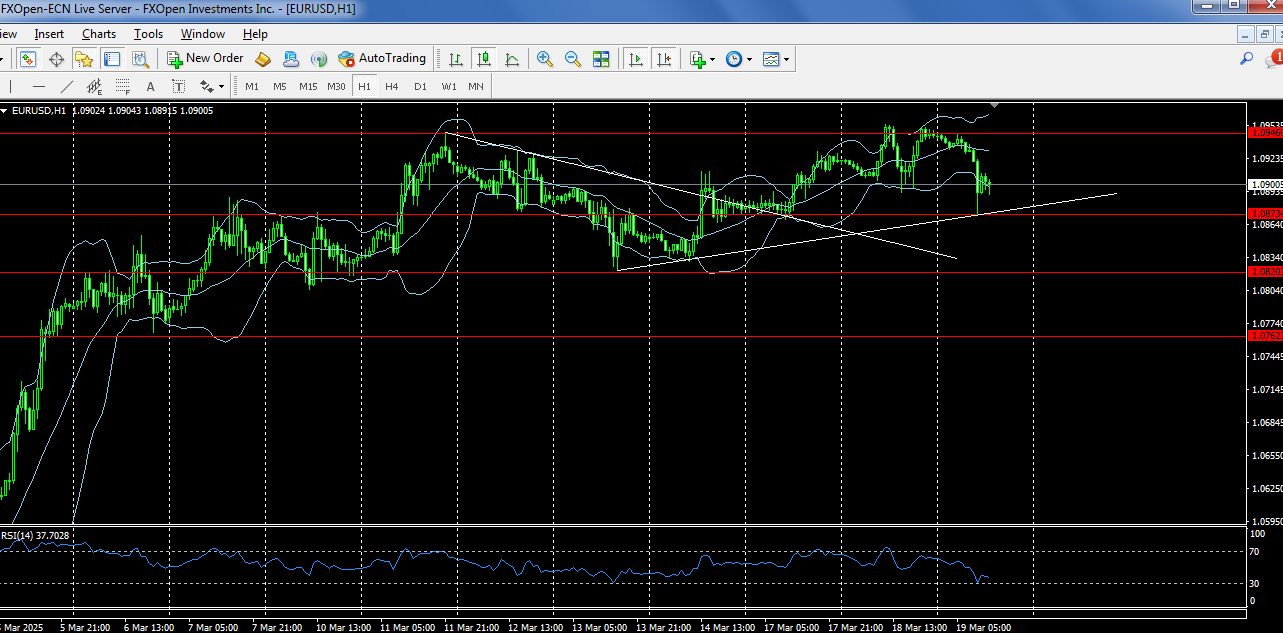Toggle the Market Watch panel icon
The height and width of the screenshot is (633, 1283).
[x=28, y=59]
